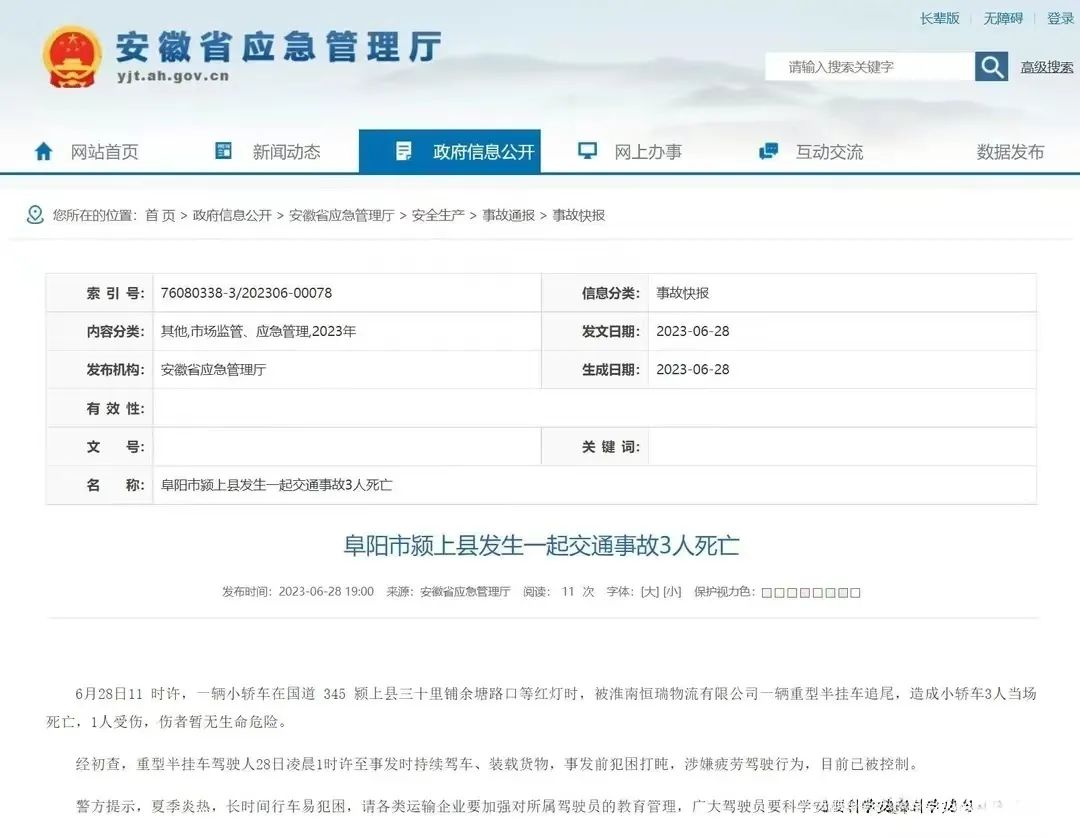Image resolution: width=1080 pixels, height=838 pixels.
Task: Click the news icon beside 新闻动态
Action: coord(224,151)
